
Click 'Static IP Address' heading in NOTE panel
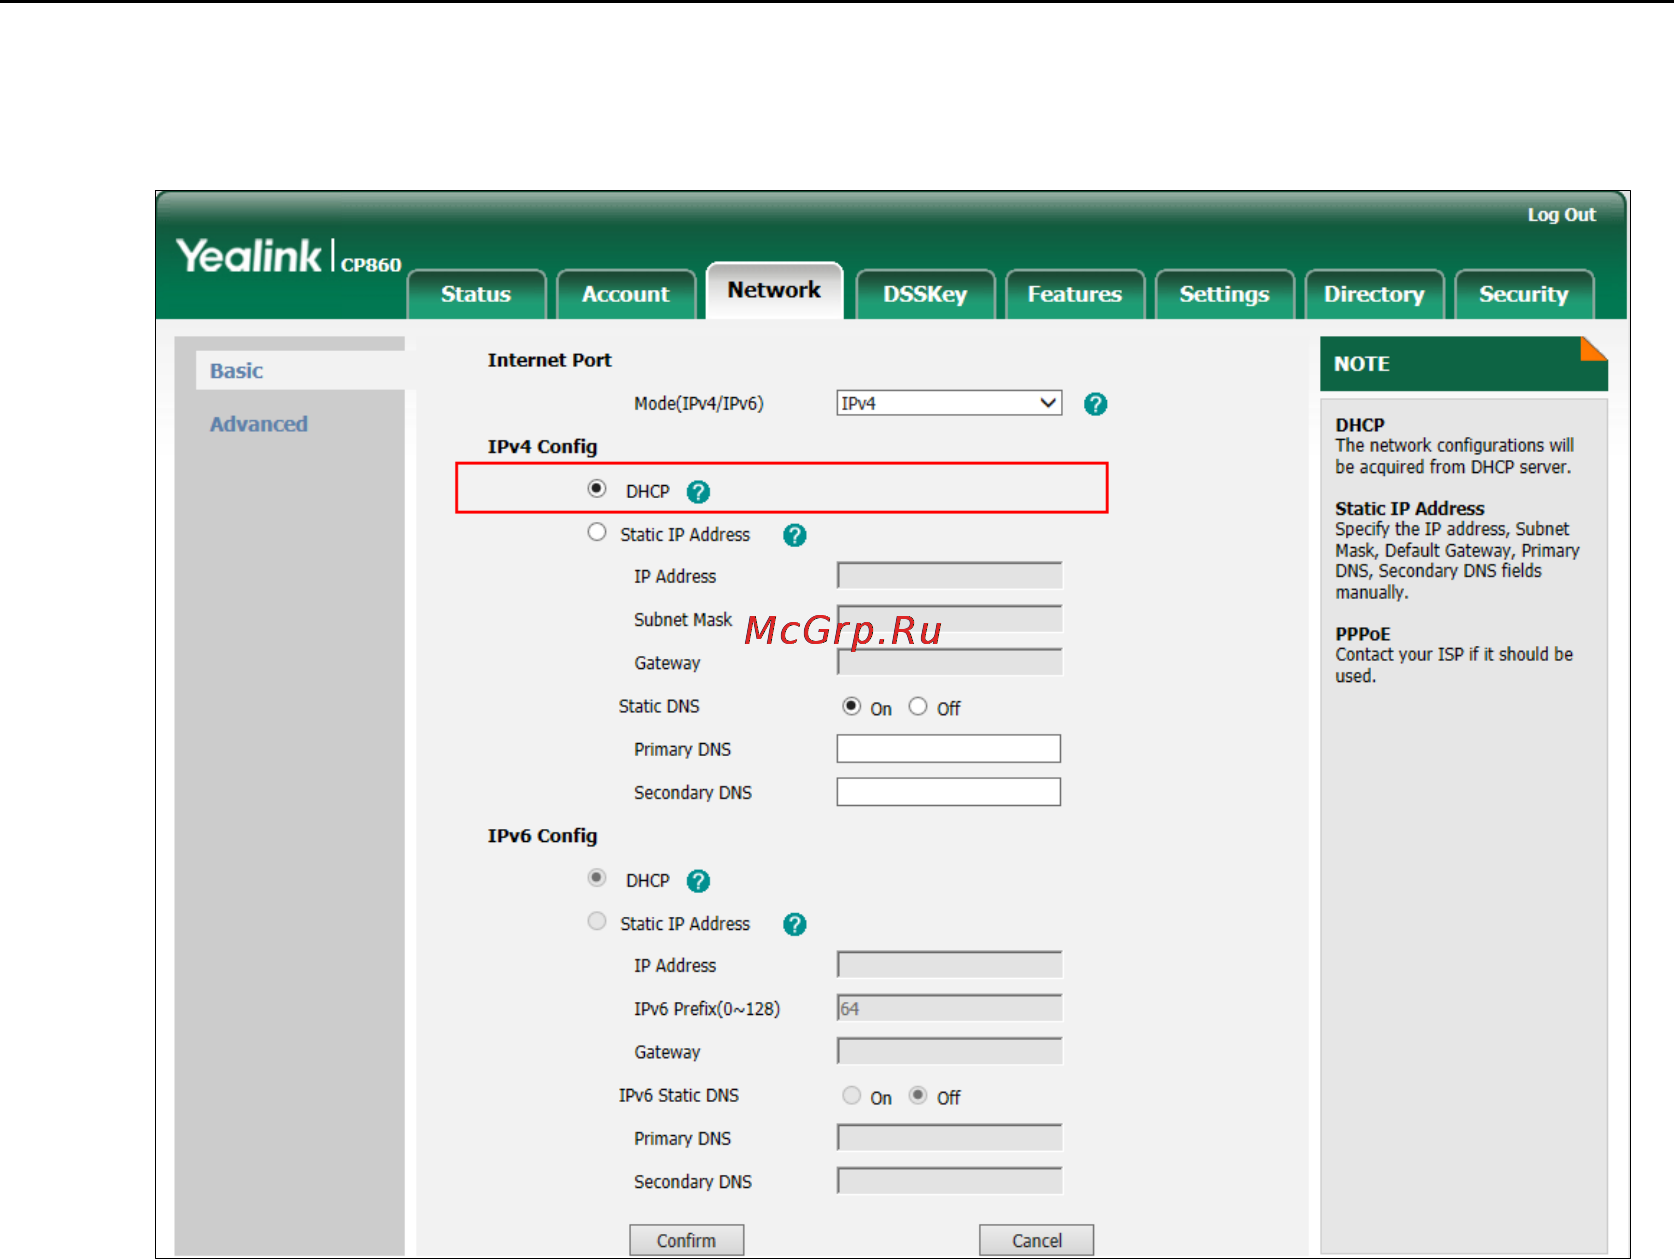[x=1410, y=509]
